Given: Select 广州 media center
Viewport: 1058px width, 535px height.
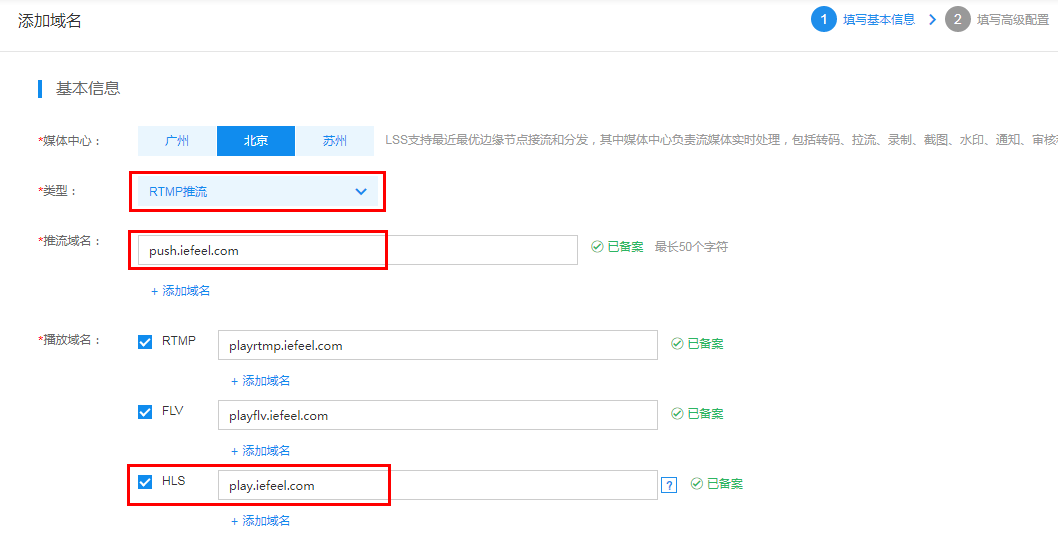Looking at the screenshot, I should coord(177,141).
